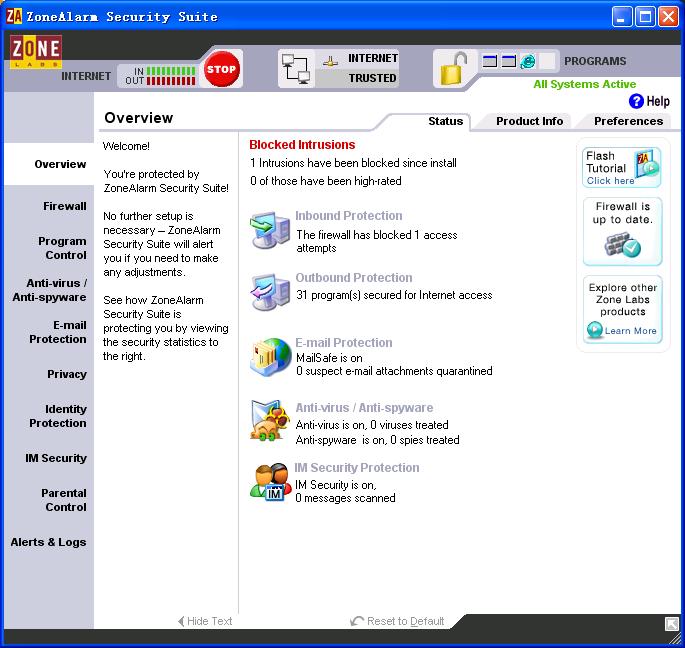Click the Blocked Intrusions heading
685x648 pixels.
point(302,145)
